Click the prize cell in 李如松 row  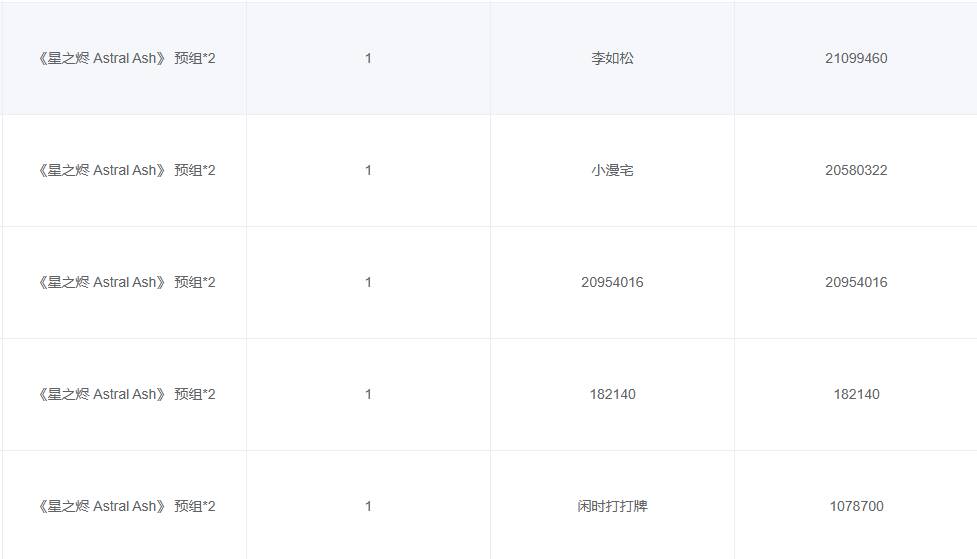tap(124, 58)
